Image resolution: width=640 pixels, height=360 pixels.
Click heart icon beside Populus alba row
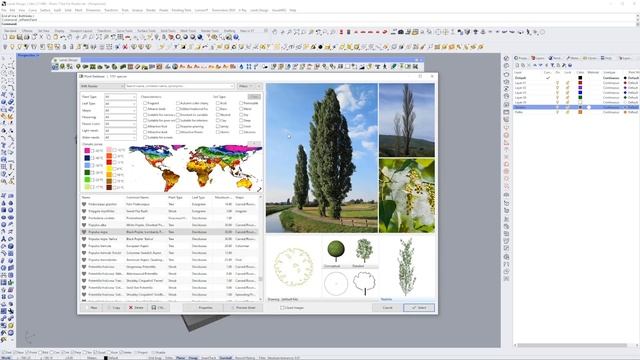pyautogui.click(x=84, y=225)
